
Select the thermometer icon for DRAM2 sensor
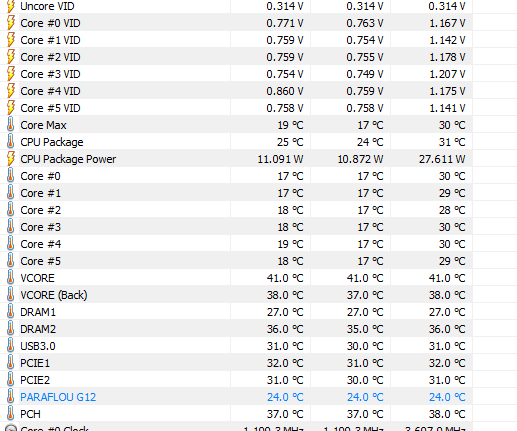click(11, 329)
